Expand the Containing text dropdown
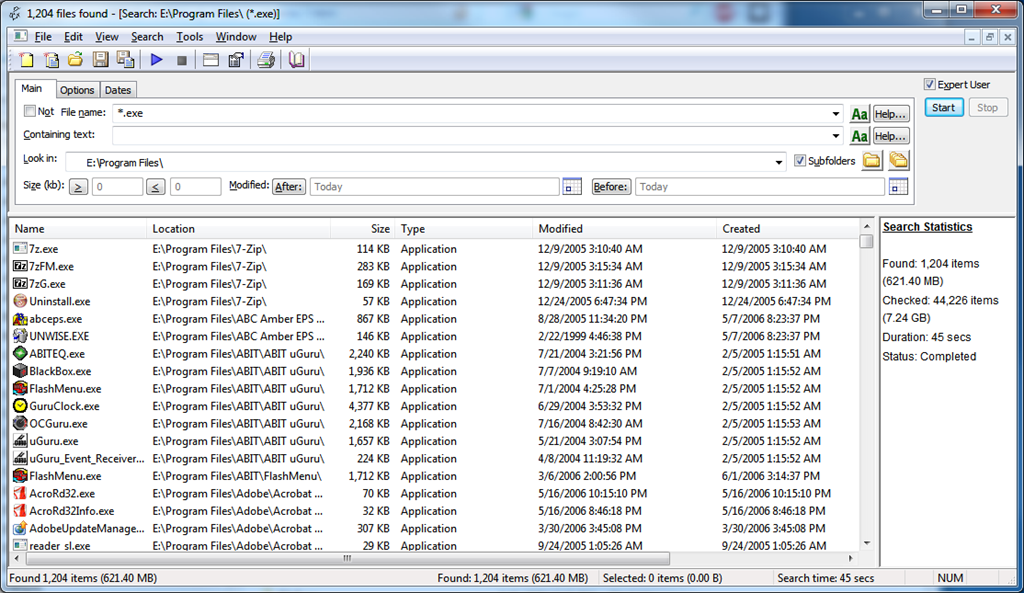 tap(835, 136)
